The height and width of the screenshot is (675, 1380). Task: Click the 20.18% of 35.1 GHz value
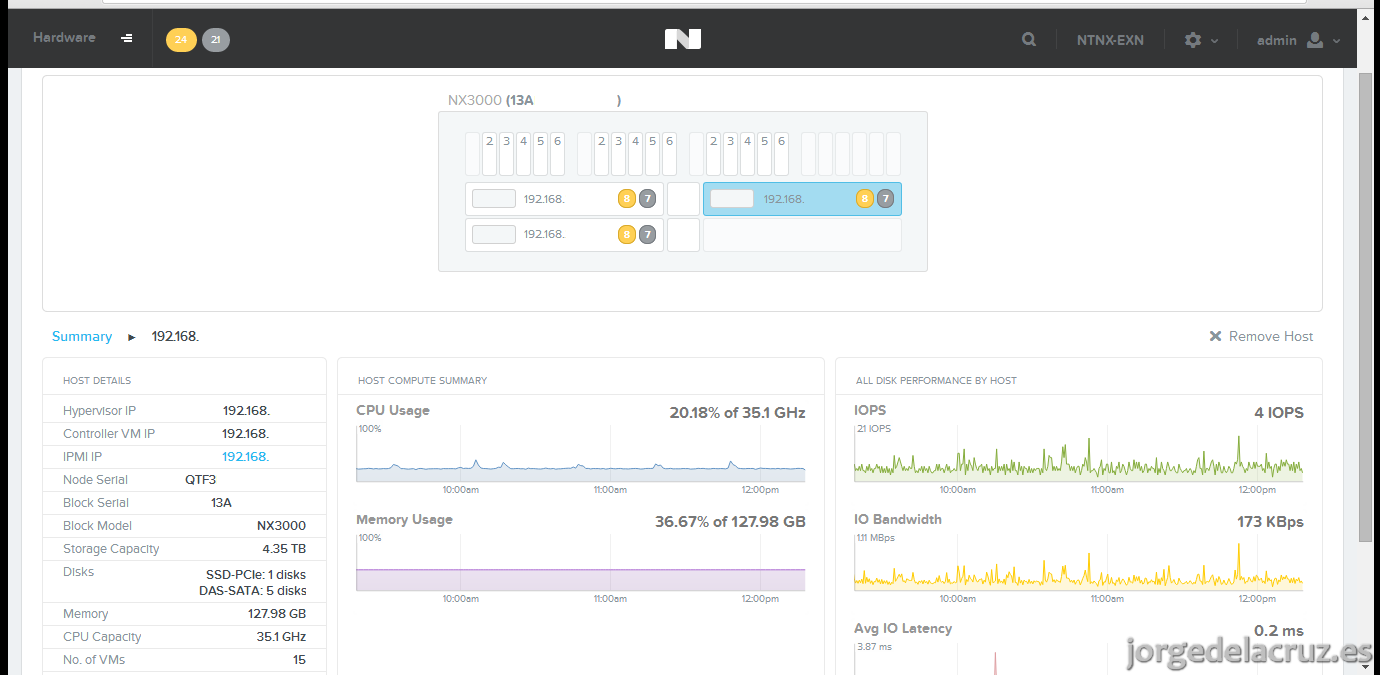click(737, 412)
